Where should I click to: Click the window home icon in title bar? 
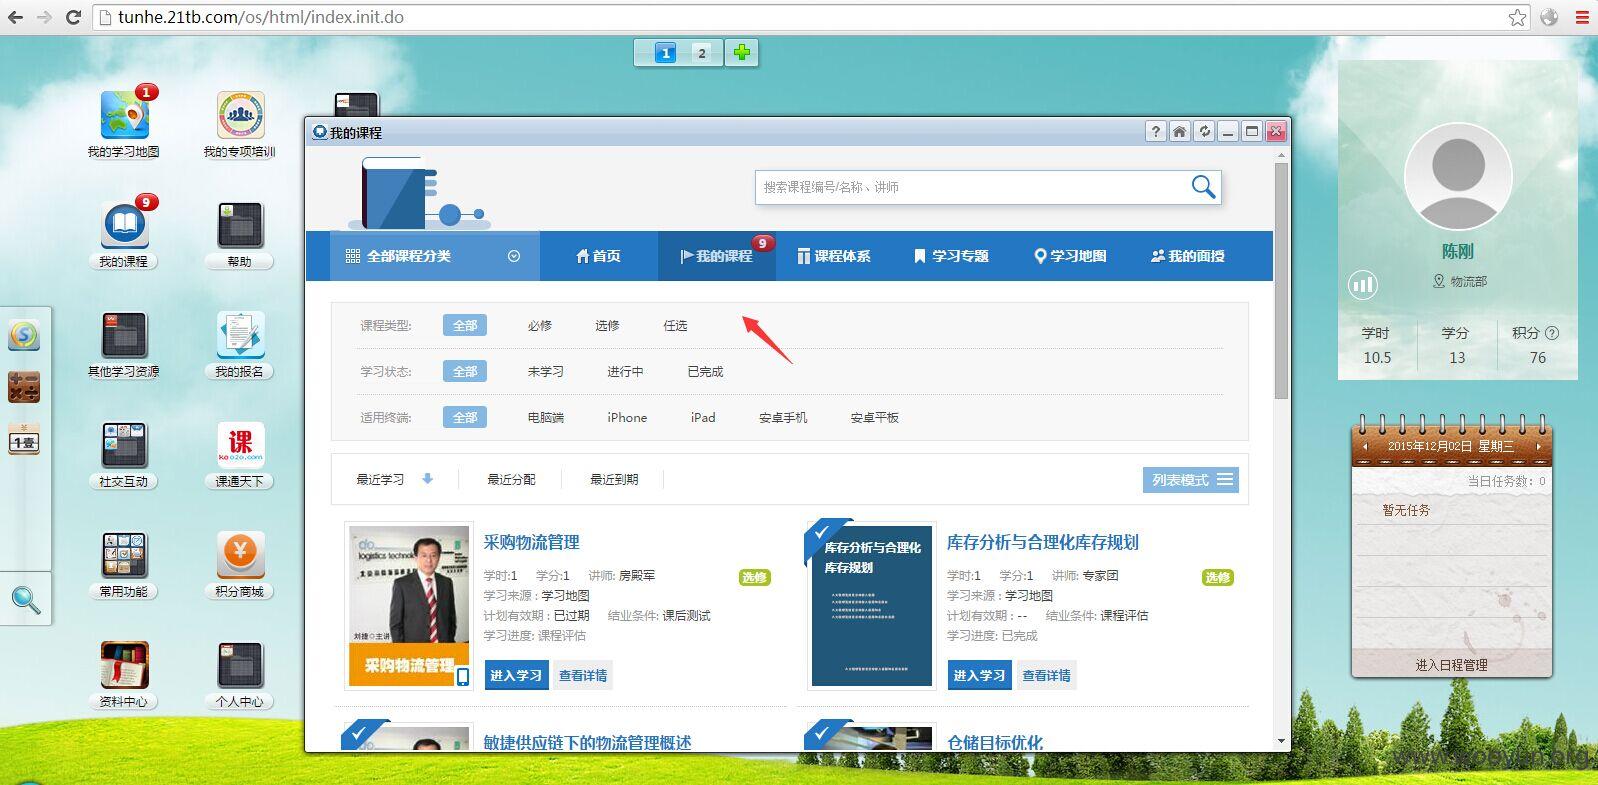tap(1180, 132)
